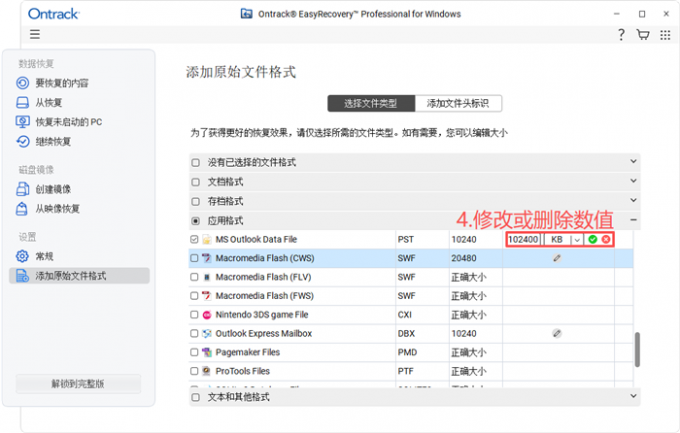Viewport: 680px width, 433px height.
Task: Expand the 文本和其他格式 section
Action: 633,396
